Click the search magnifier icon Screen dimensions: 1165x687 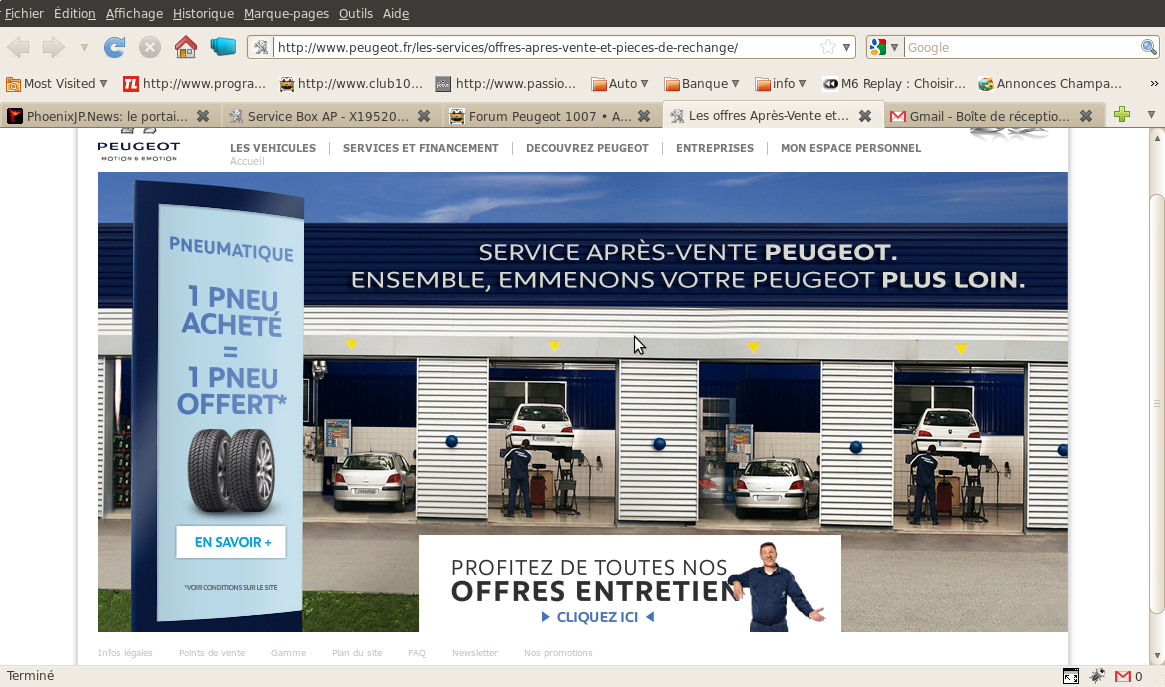(x=1148, y=48)
